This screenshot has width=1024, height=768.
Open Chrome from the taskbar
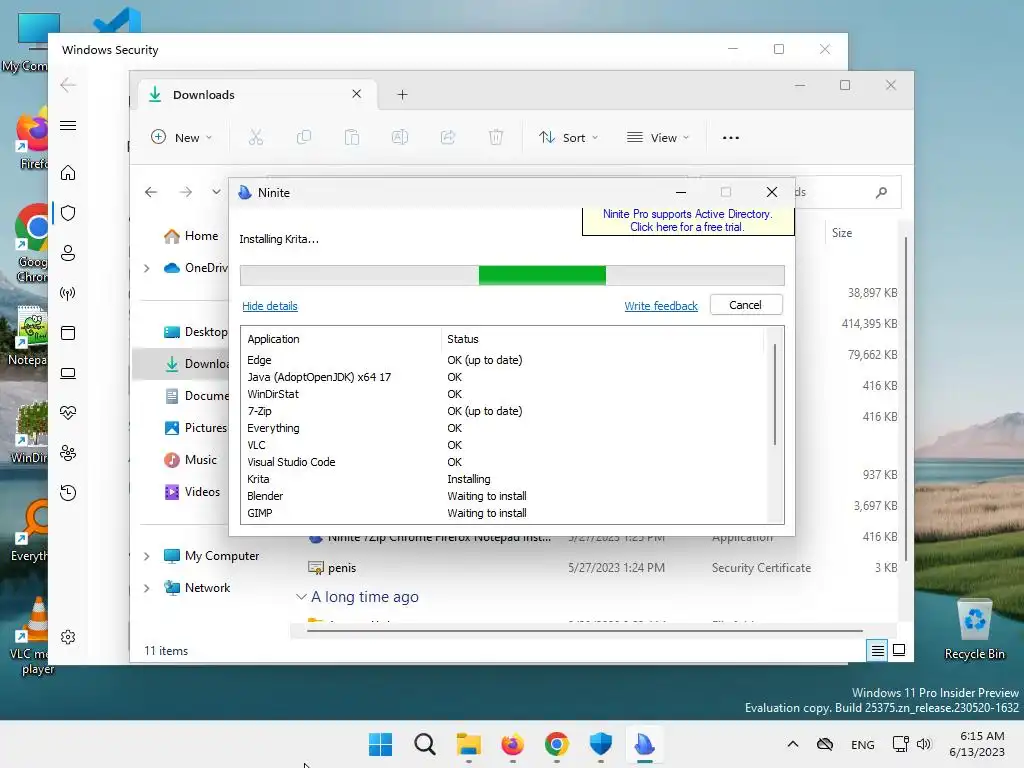pyautogui.click(x=556, y=744)
